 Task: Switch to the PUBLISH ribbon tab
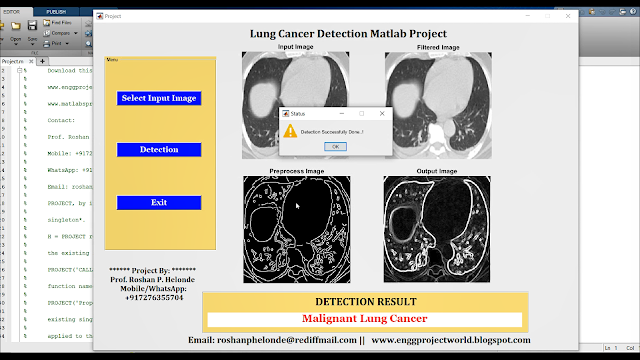pyautogui.click(x=56, y=12)
